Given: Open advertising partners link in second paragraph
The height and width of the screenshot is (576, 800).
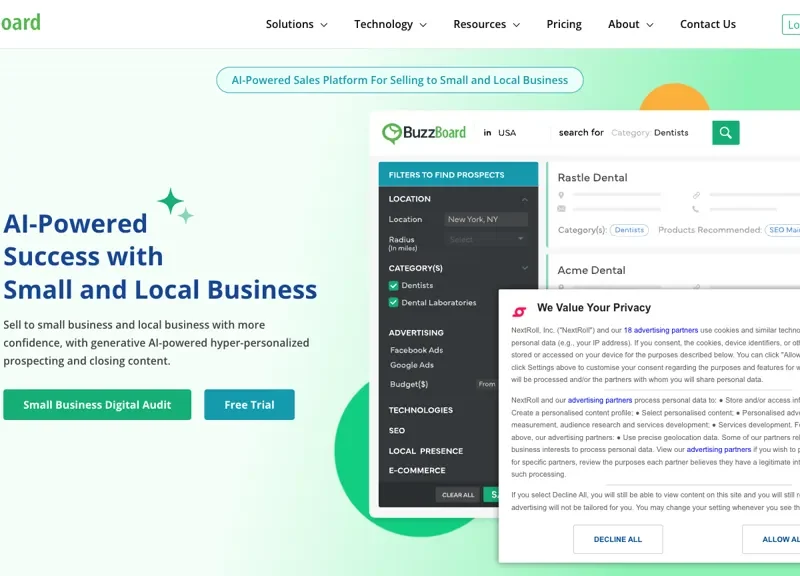Looking at the screenshot, I should [x=599, y=400].
